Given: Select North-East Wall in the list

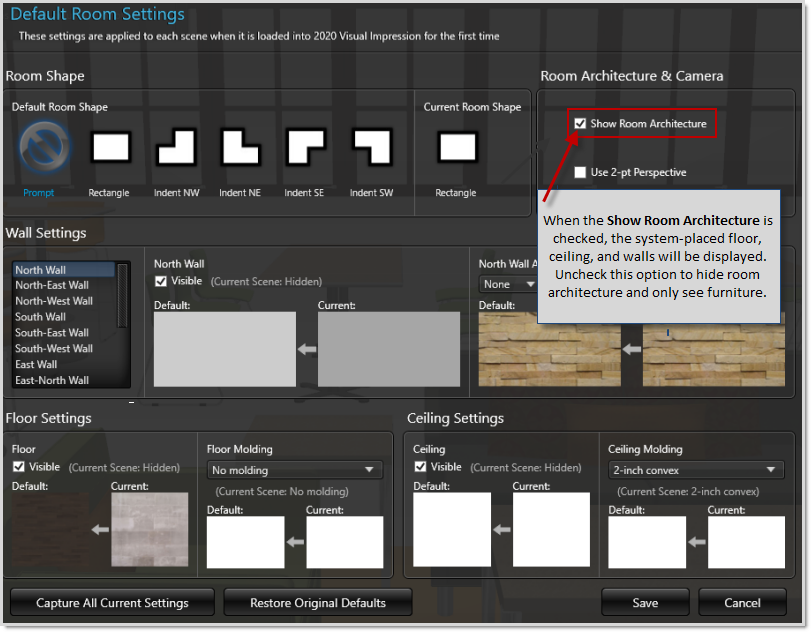Looking at the screenshot, I should click(64, 285).
